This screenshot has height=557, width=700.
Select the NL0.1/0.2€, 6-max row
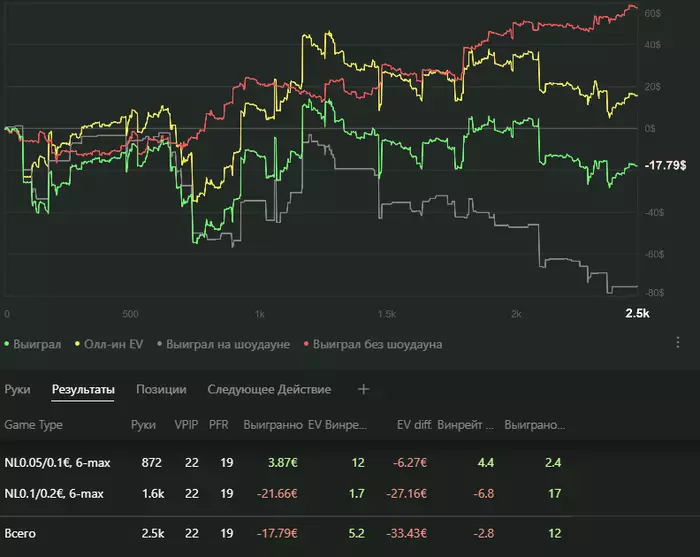54,493
